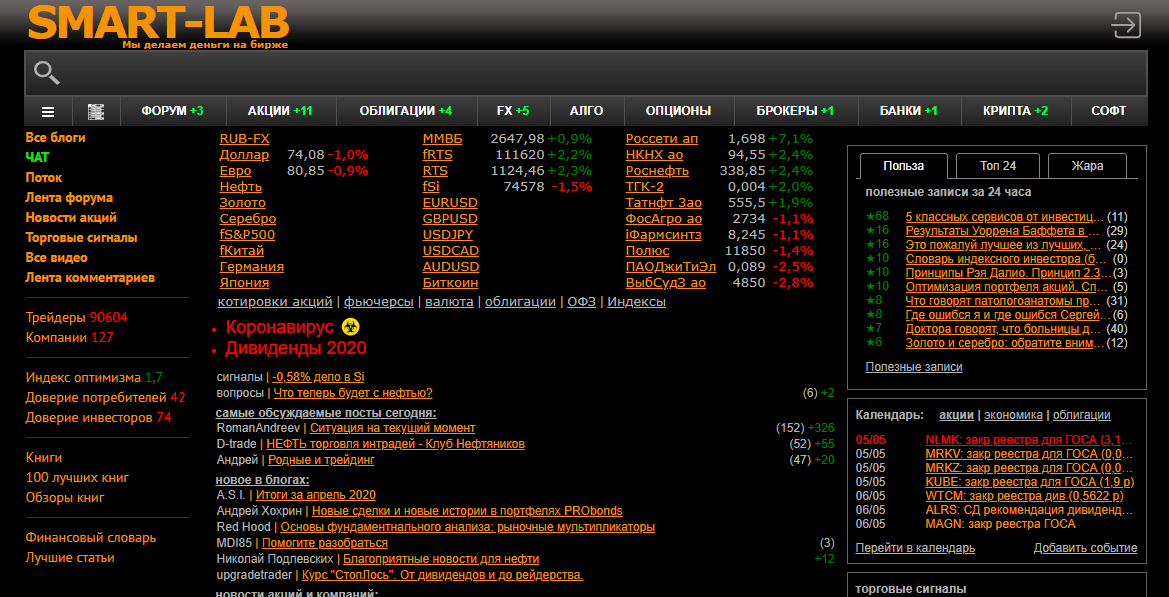Open the КРИПТА menu item
This screenshot has width=1169, height=597.
coord(1015,111)
